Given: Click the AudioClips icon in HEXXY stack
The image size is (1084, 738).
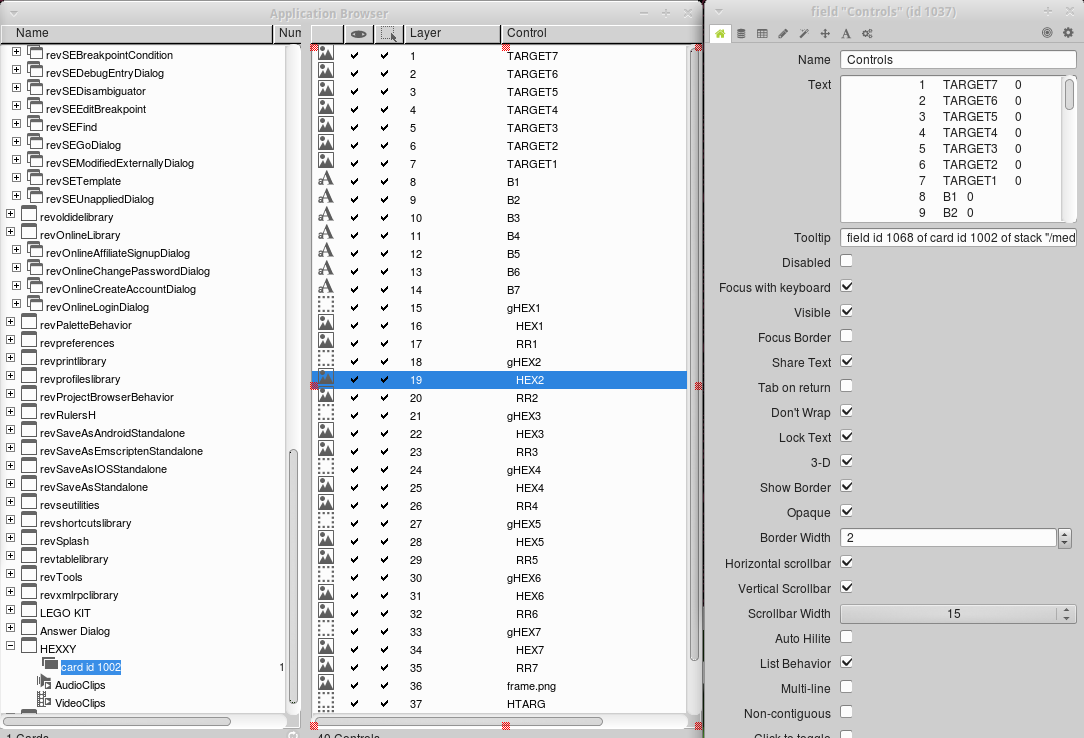Looking at the screenshot, I should click(x=44, y=684).
